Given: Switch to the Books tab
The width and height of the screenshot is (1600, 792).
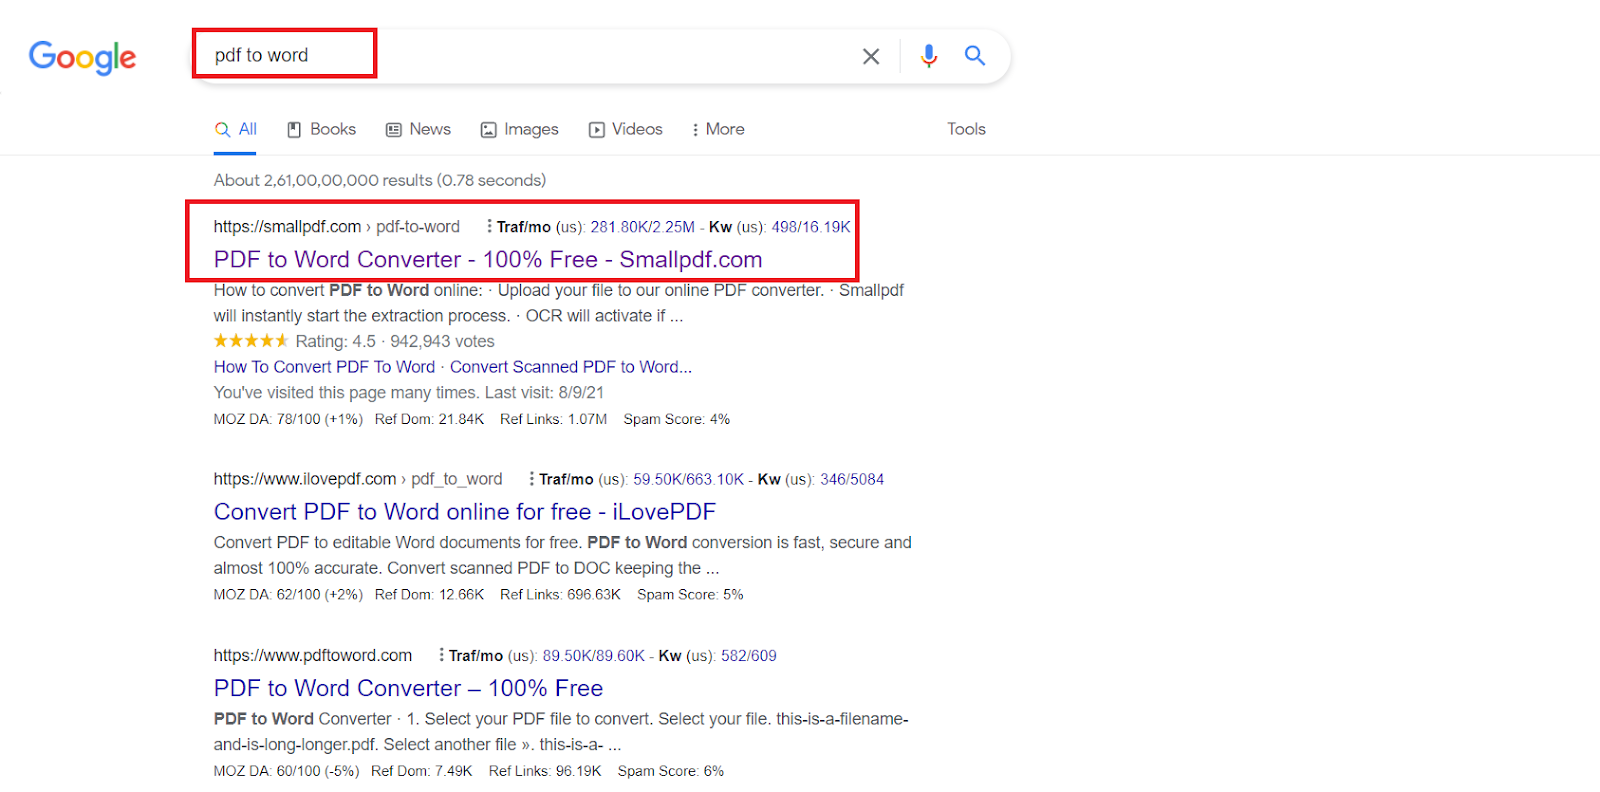Looking at the screenshot, I should 322,129.
